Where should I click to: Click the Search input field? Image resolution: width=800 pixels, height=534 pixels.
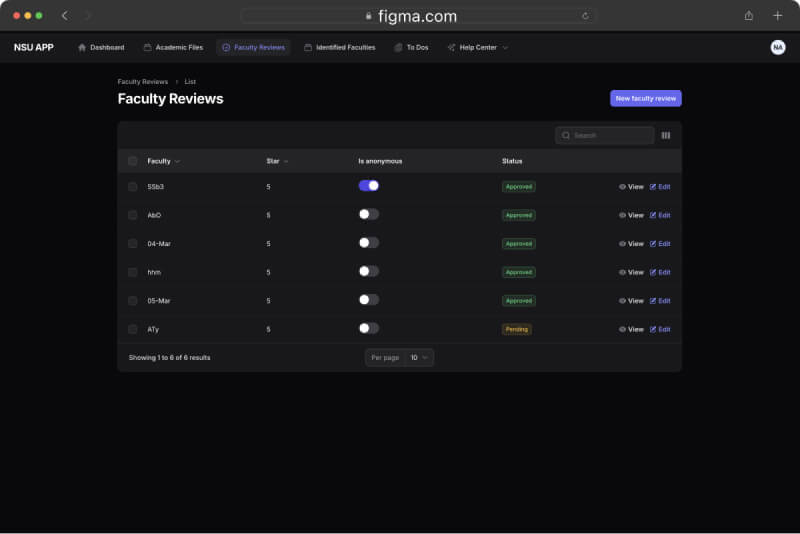pos(605,135)
